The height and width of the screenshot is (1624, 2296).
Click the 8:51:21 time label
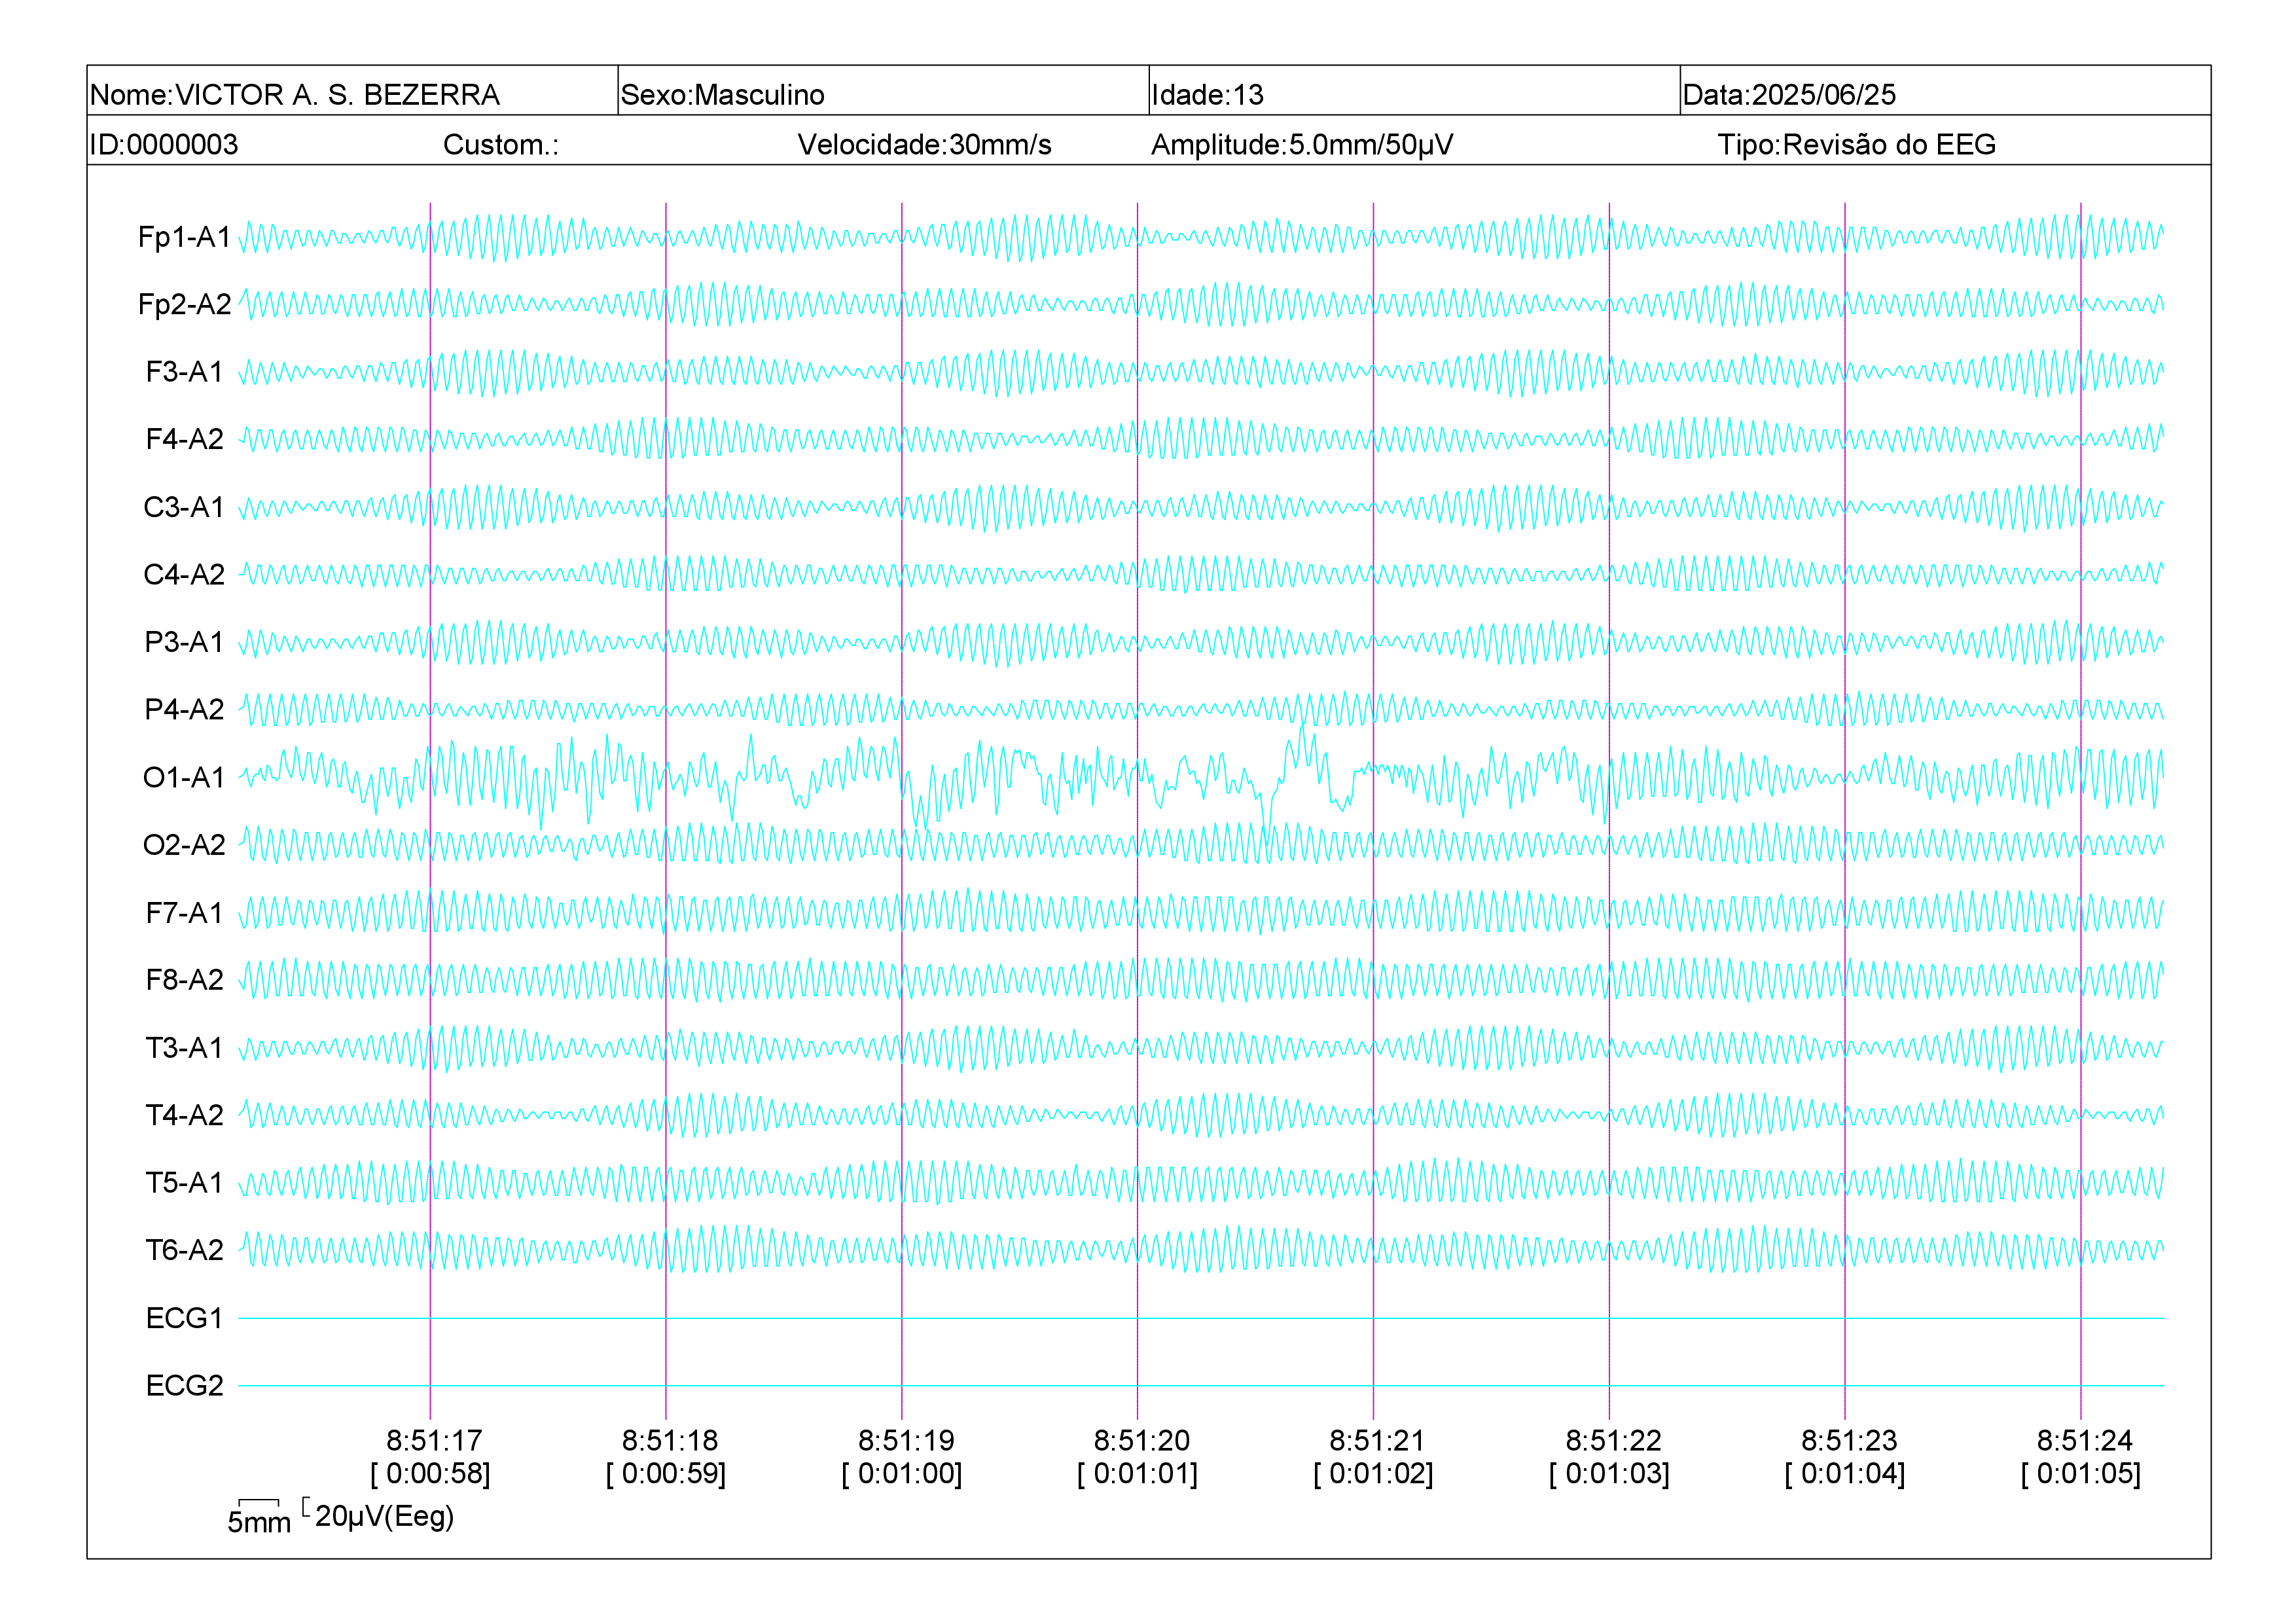point(1377,1441)
